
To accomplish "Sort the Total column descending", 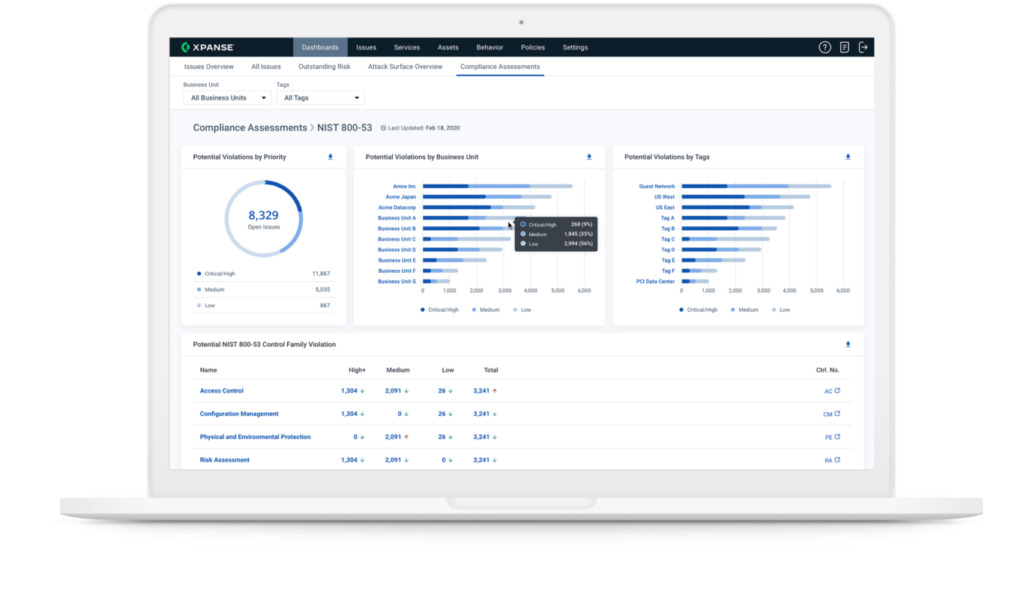I will (x=490, y=369).
